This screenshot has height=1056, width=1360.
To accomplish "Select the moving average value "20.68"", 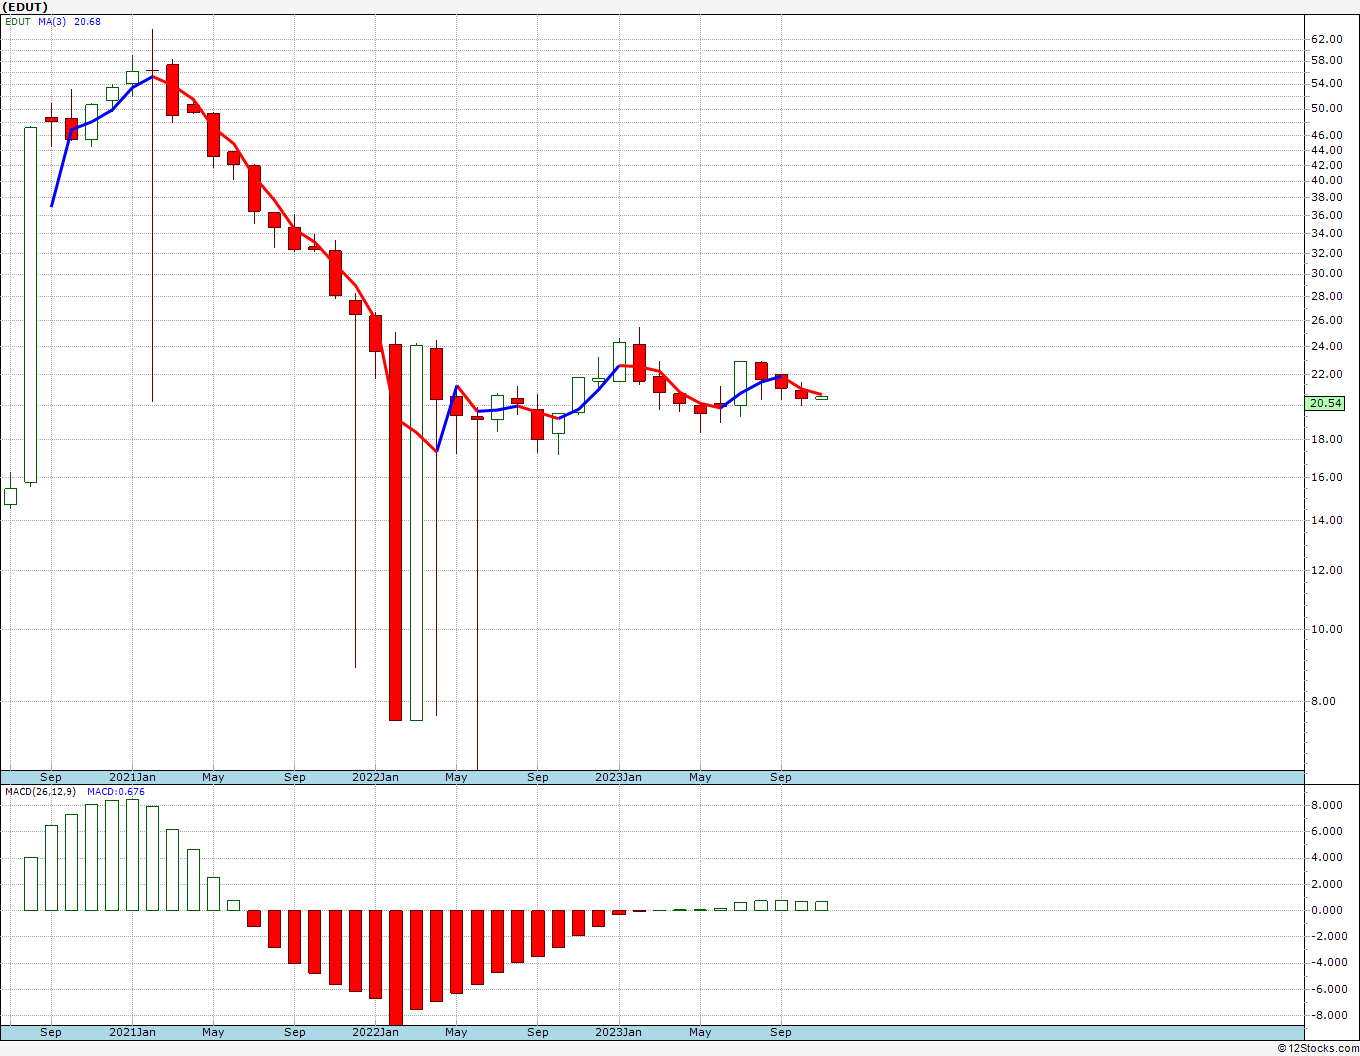I will (88, 22).
